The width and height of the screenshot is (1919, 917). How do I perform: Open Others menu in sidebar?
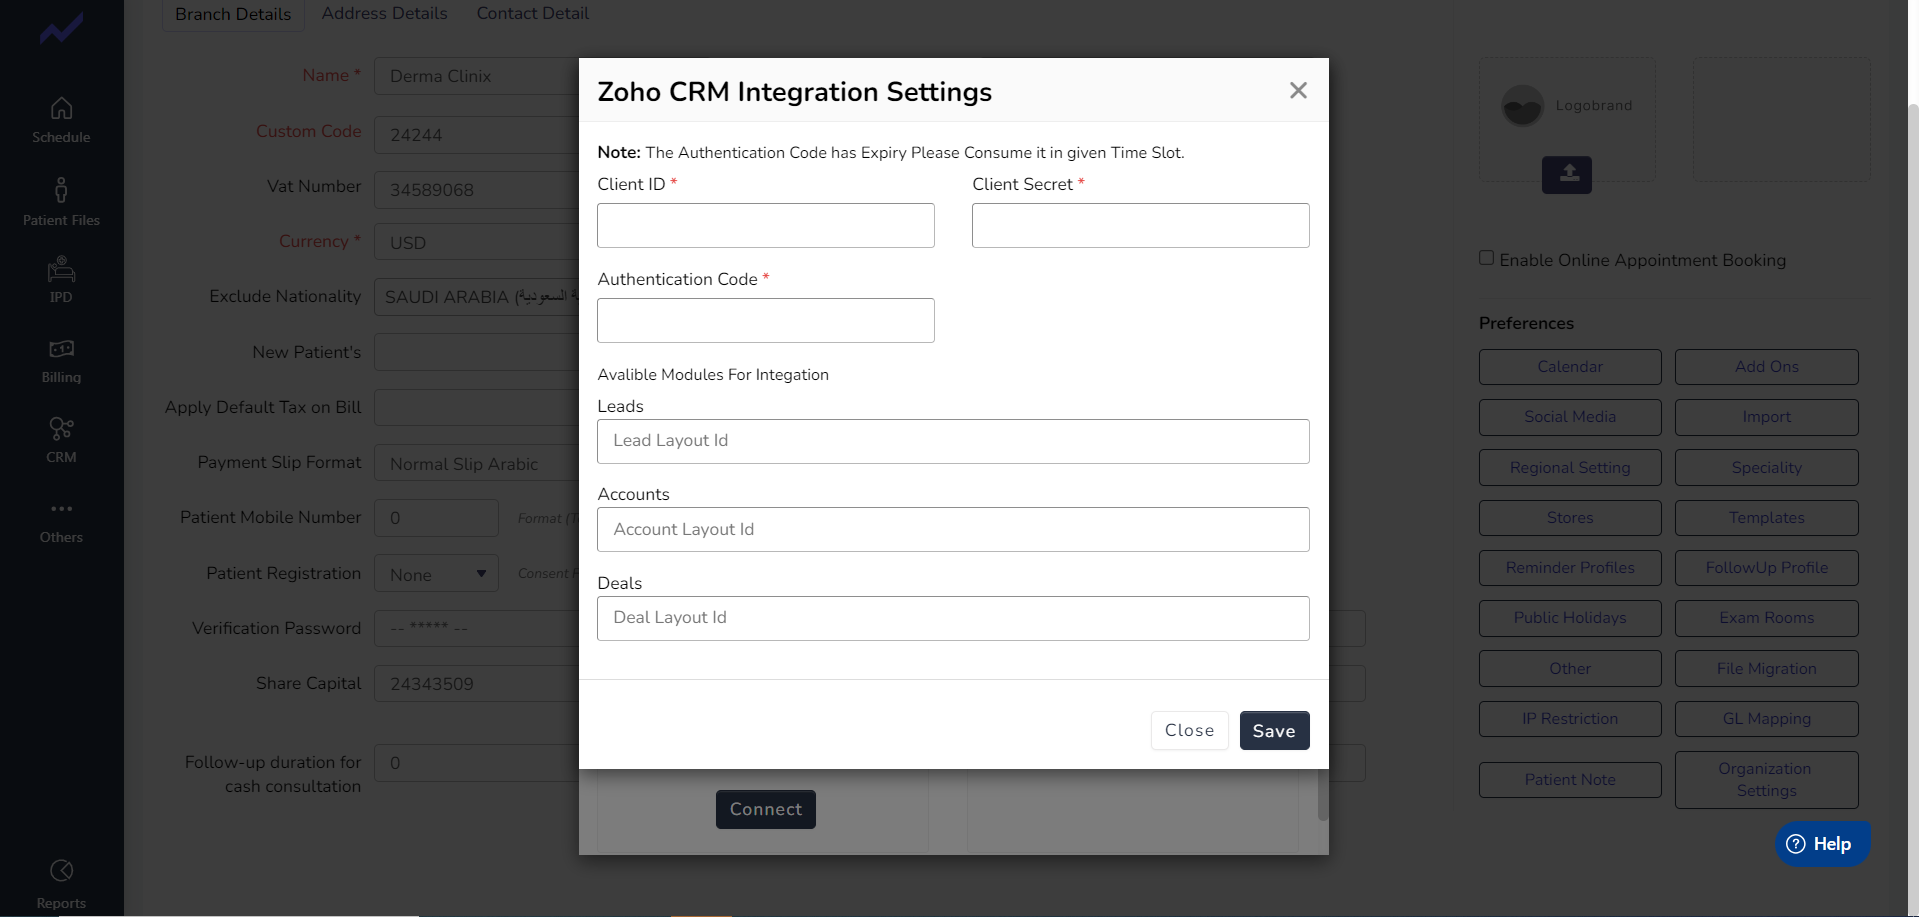(x=61, y=522)
